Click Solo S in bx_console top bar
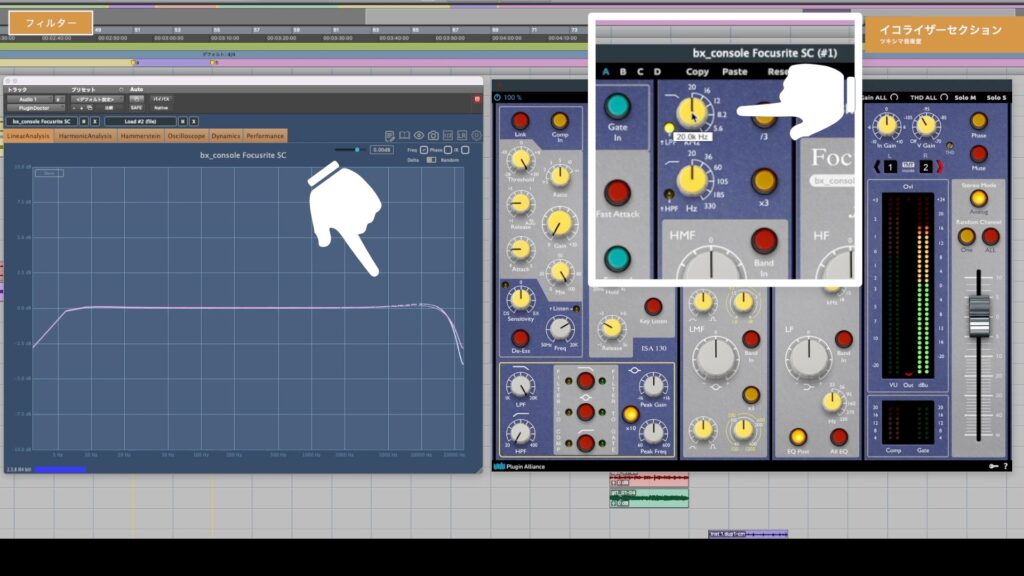This screenshot has width=1024, height=576. (996, 97)
